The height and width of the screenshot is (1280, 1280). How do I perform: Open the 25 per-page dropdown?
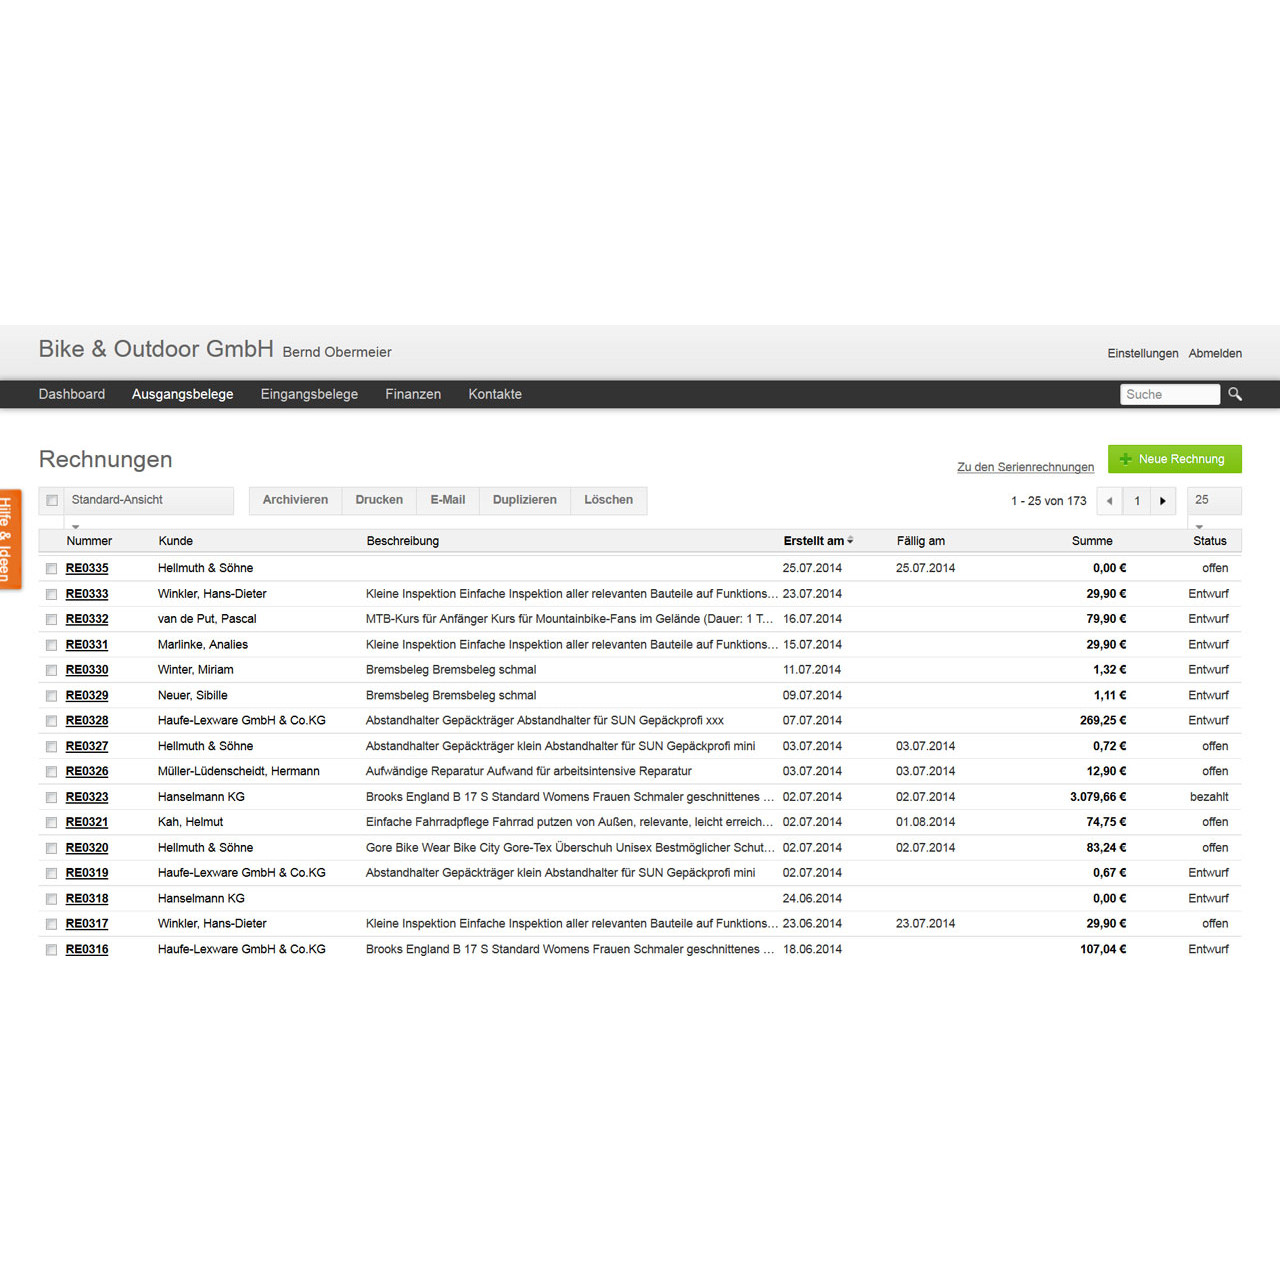click(x=1214, y=500)
